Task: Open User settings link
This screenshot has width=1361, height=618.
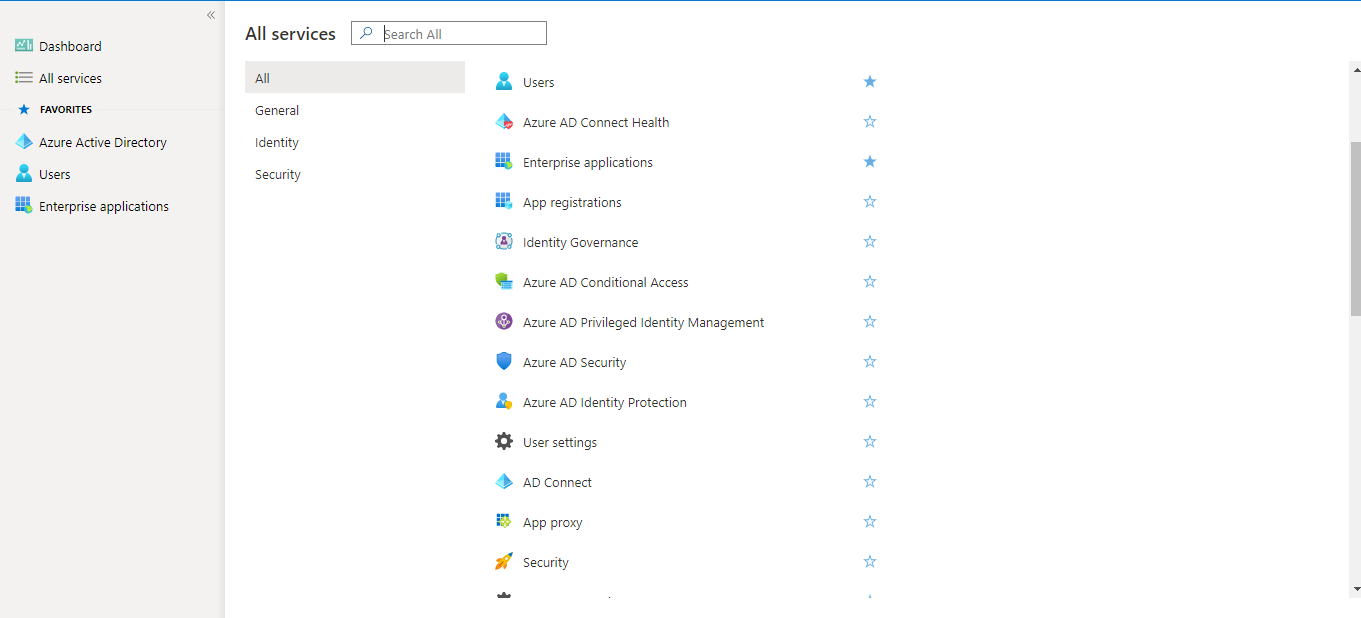Action: (x=560, y=442)
